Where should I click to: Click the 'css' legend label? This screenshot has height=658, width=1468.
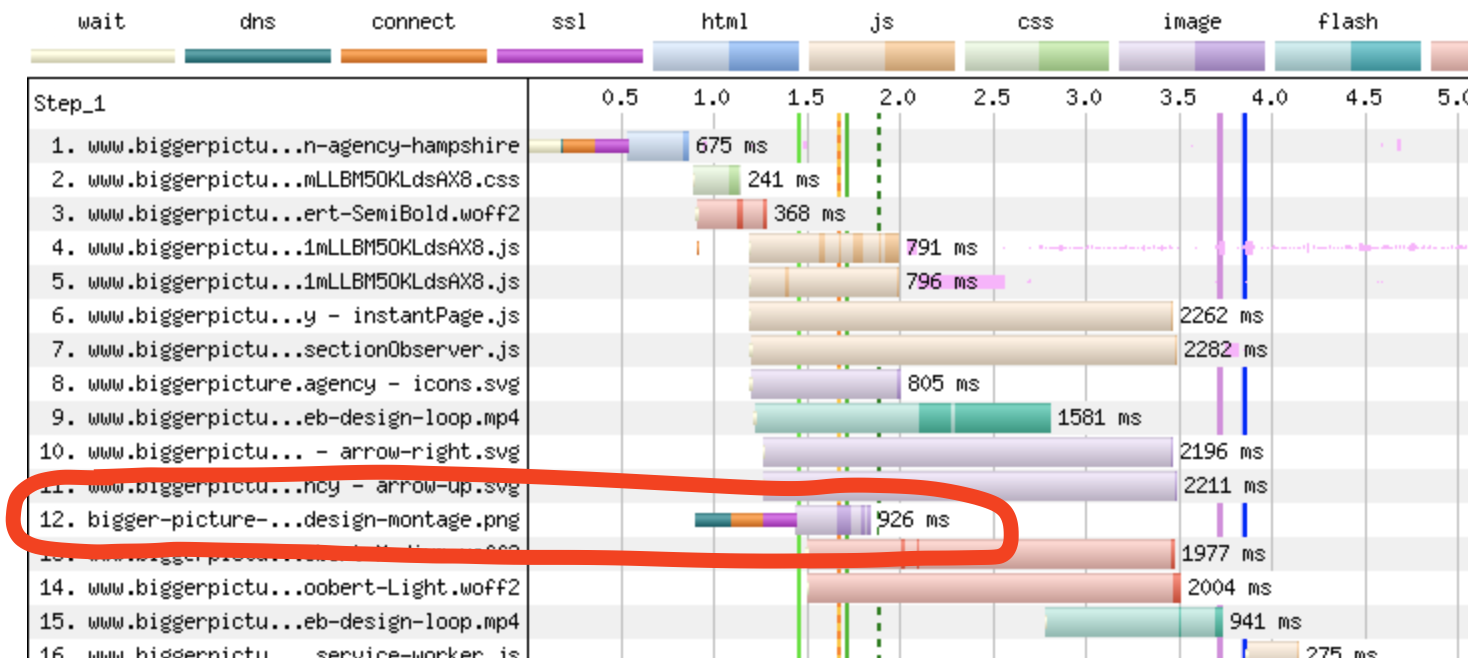coord(1037,21)
